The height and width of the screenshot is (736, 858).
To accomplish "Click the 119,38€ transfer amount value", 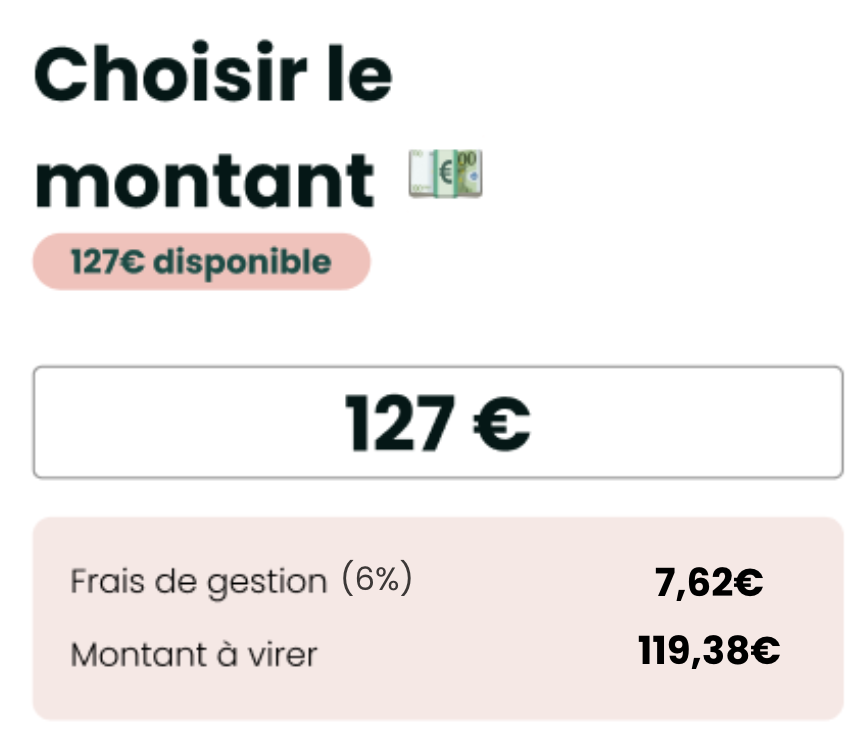I will coord(709,652).
